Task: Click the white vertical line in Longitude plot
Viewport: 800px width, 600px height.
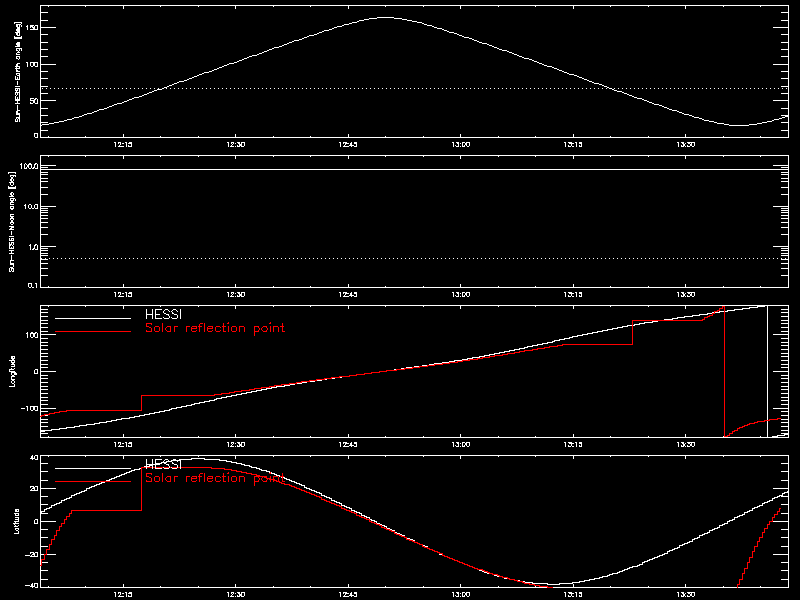Action: point(767,371)
